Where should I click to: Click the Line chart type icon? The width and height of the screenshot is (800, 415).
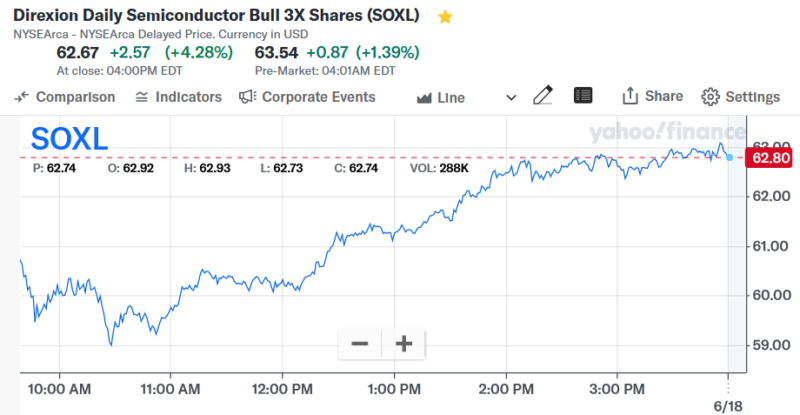[424, 98]
